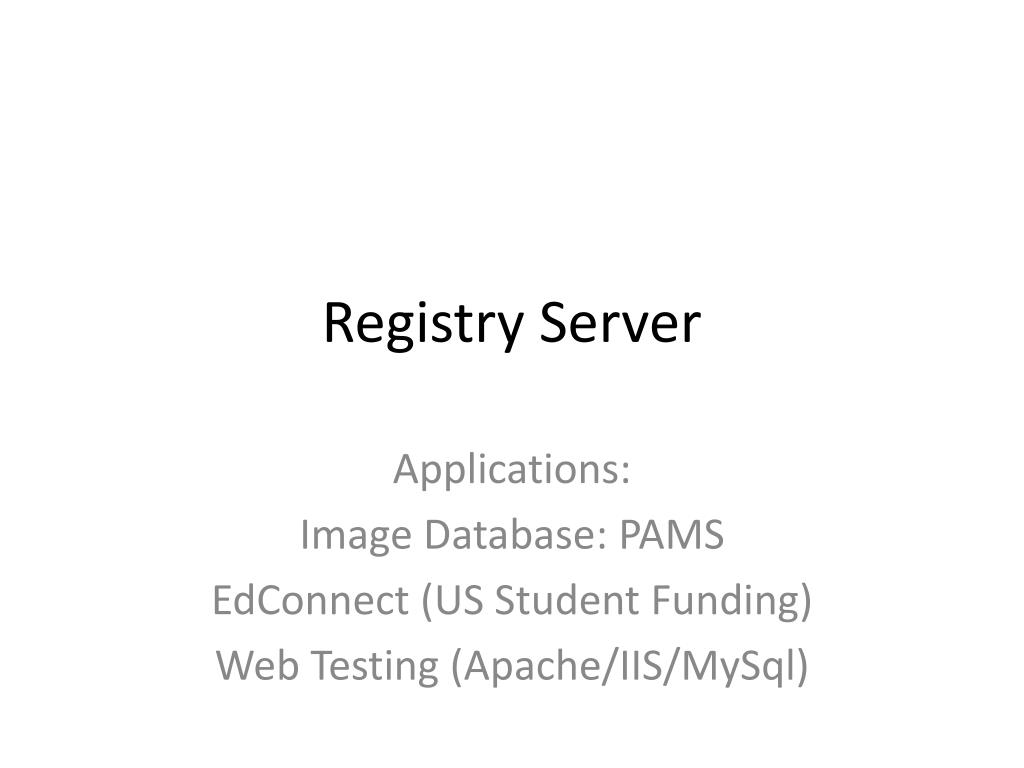Click the closing parenthesis after MySql

(803, 667)
